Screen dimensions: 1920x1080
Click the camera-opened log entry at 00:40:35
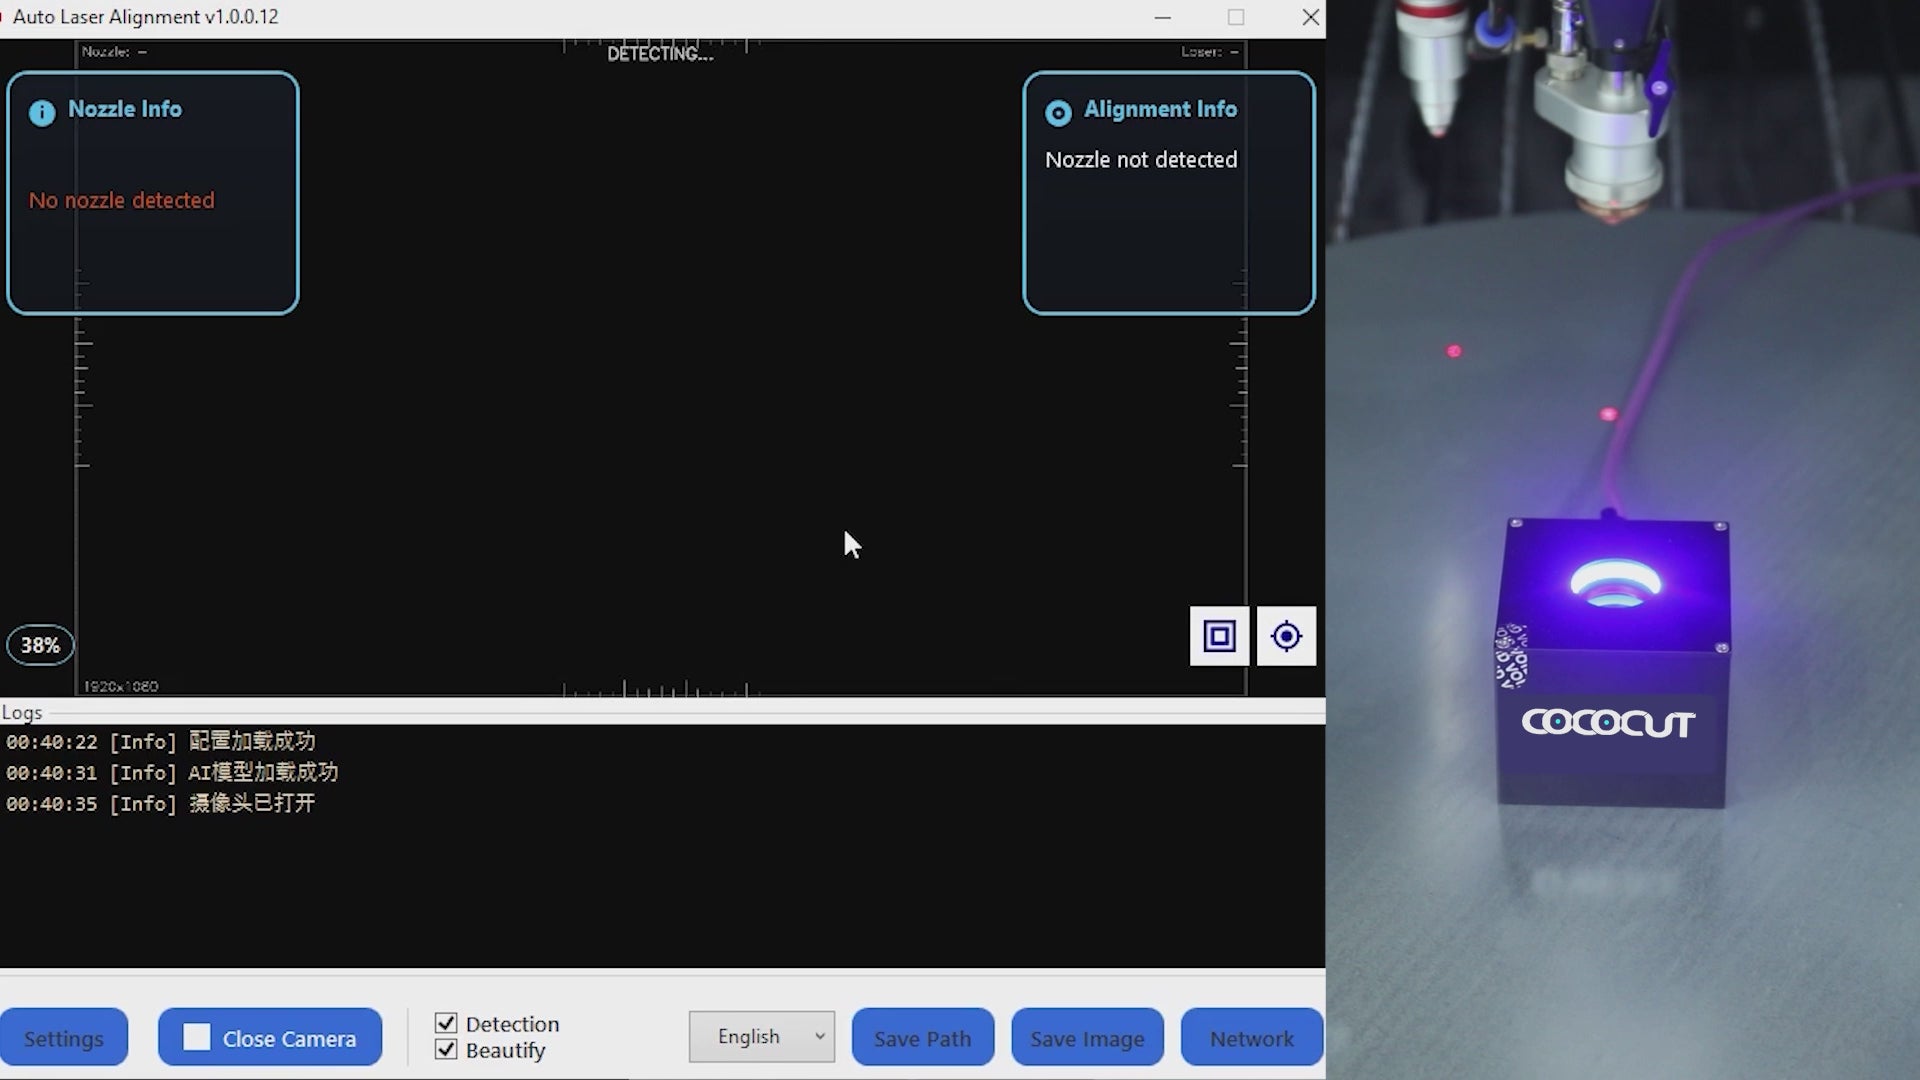[161, 804]
